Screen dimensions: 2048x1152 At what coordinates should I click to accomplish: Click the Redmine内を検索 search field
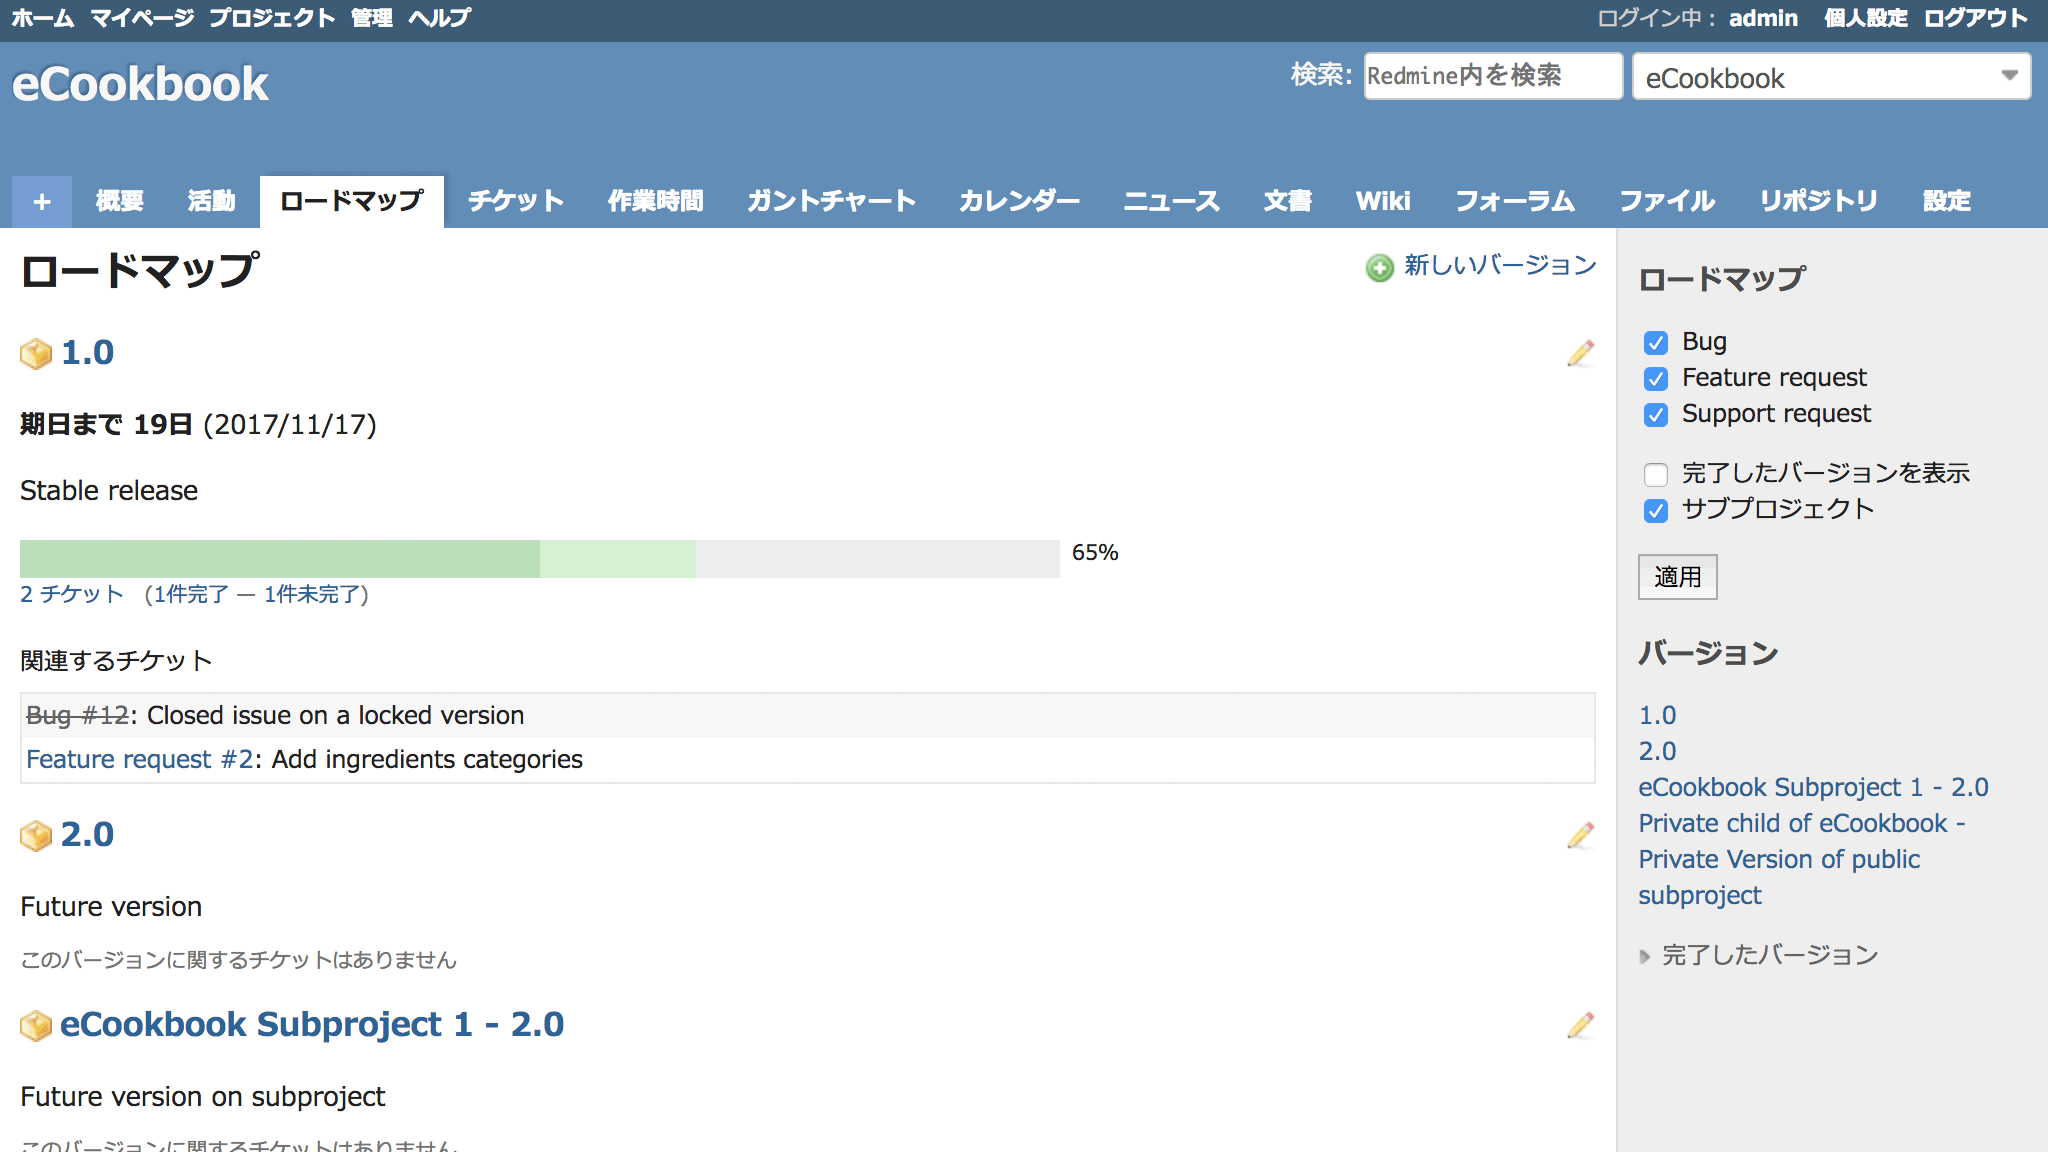pos(1493,76)
